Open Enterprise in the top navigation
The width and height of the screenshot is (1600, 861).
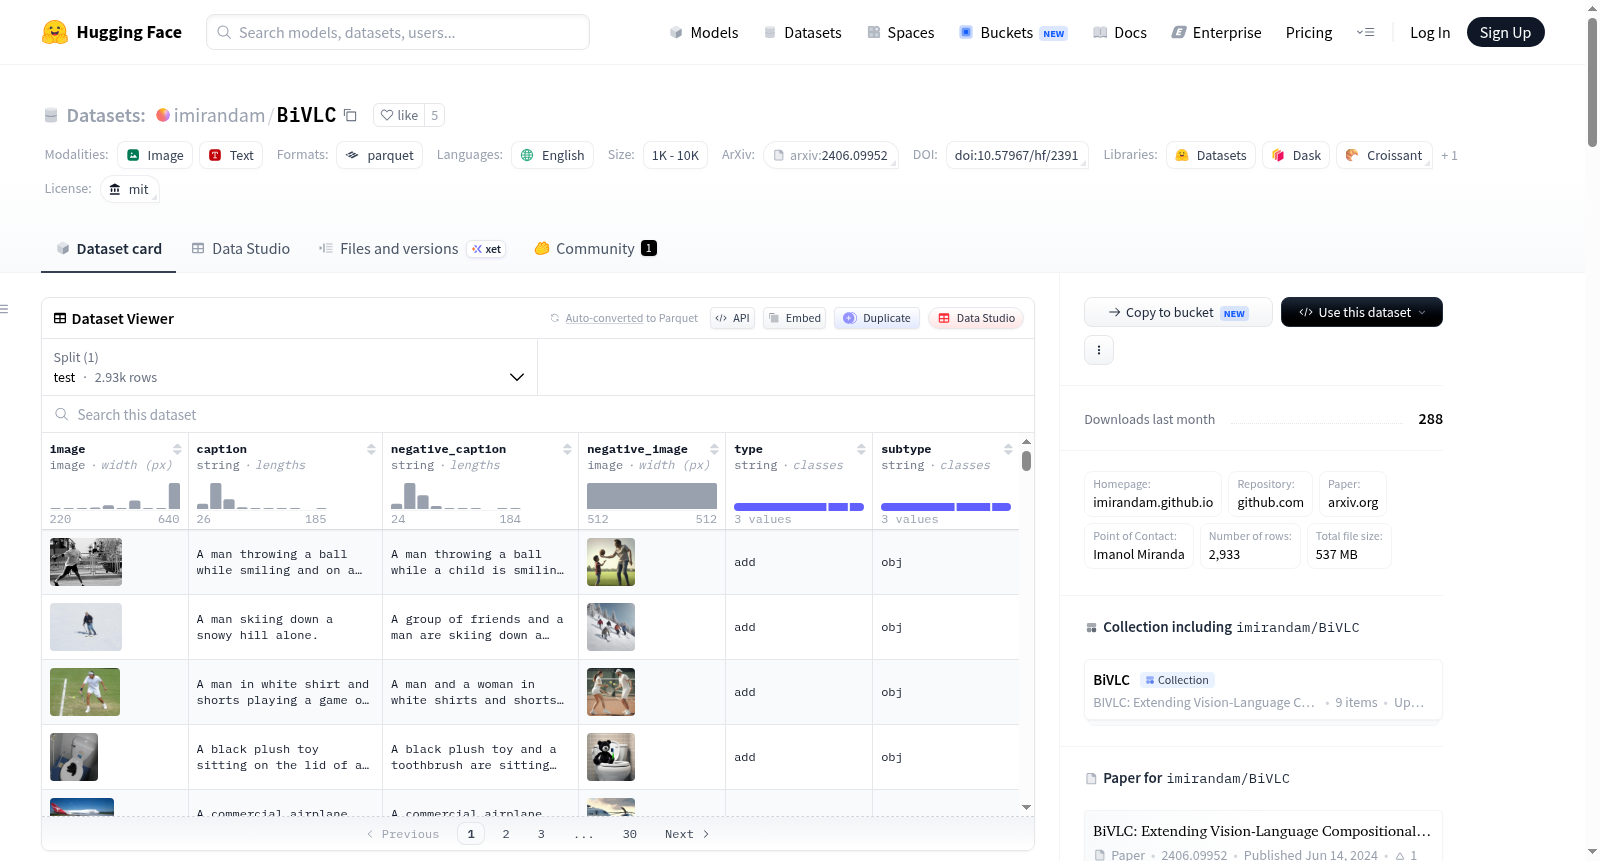tap(1217, 32)
